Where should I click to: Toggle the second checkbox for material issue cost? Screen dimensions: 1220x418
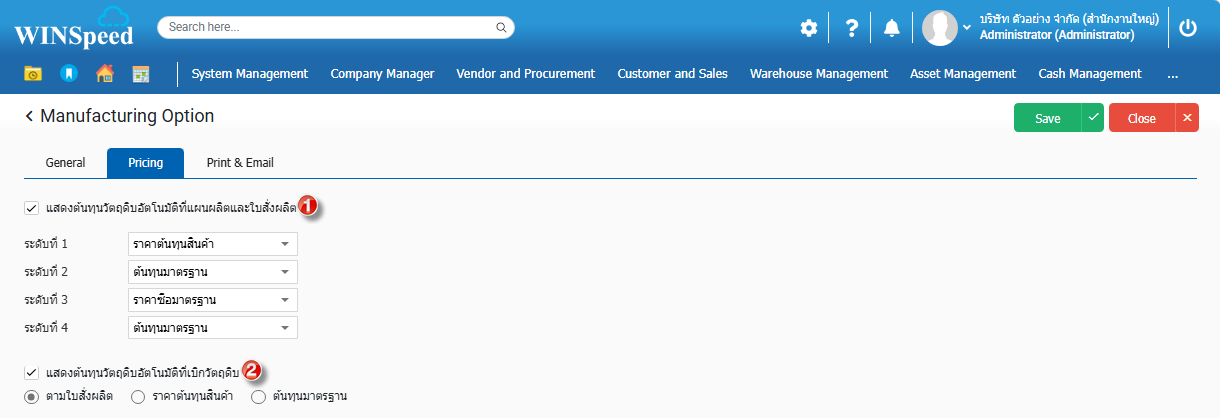(32, 373)
